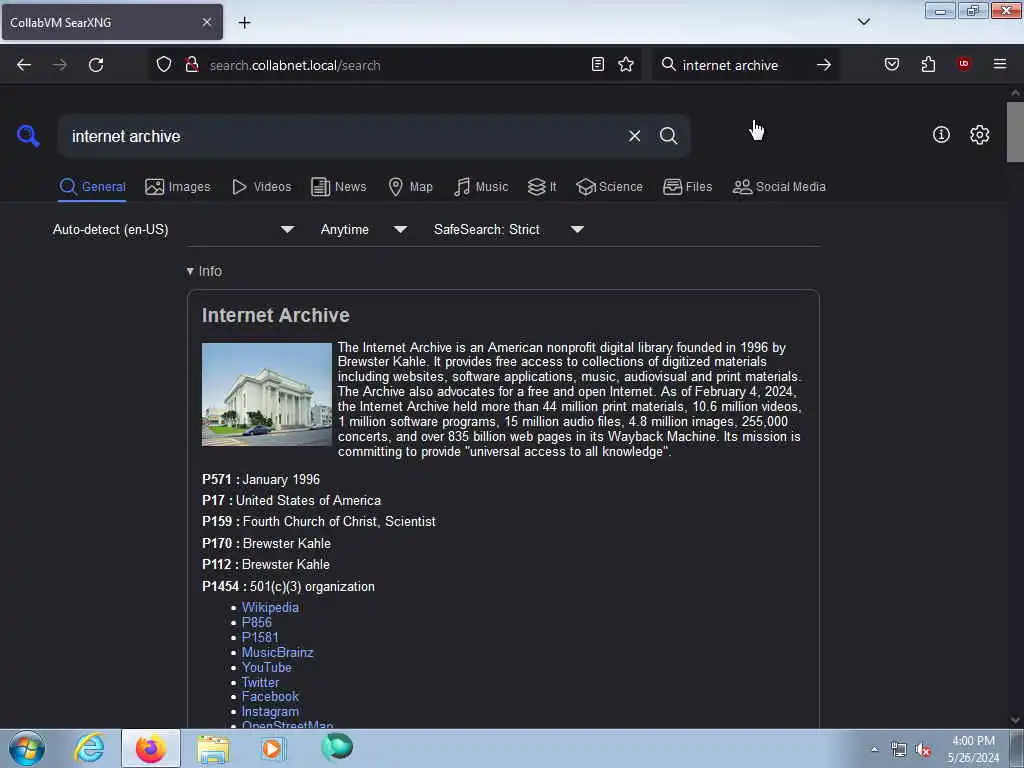
Task: Bookmark this page with the star icon
Action: (x=626, y=64)
